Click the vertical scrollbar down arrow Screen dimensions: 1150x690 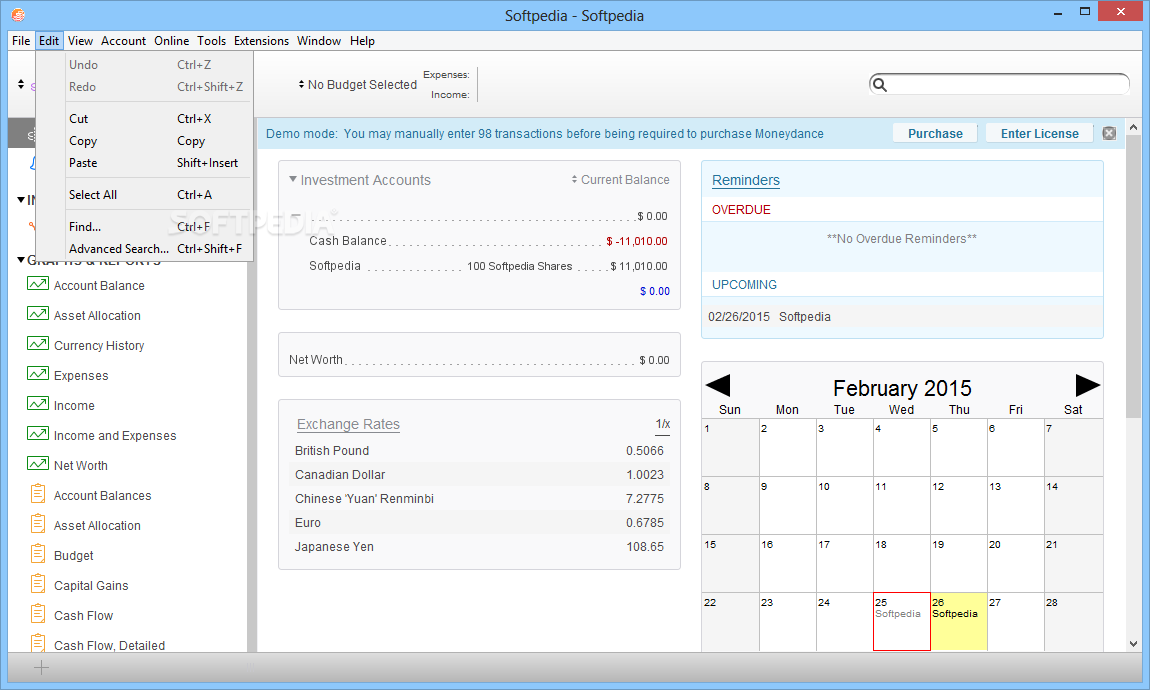(1133, 644)
